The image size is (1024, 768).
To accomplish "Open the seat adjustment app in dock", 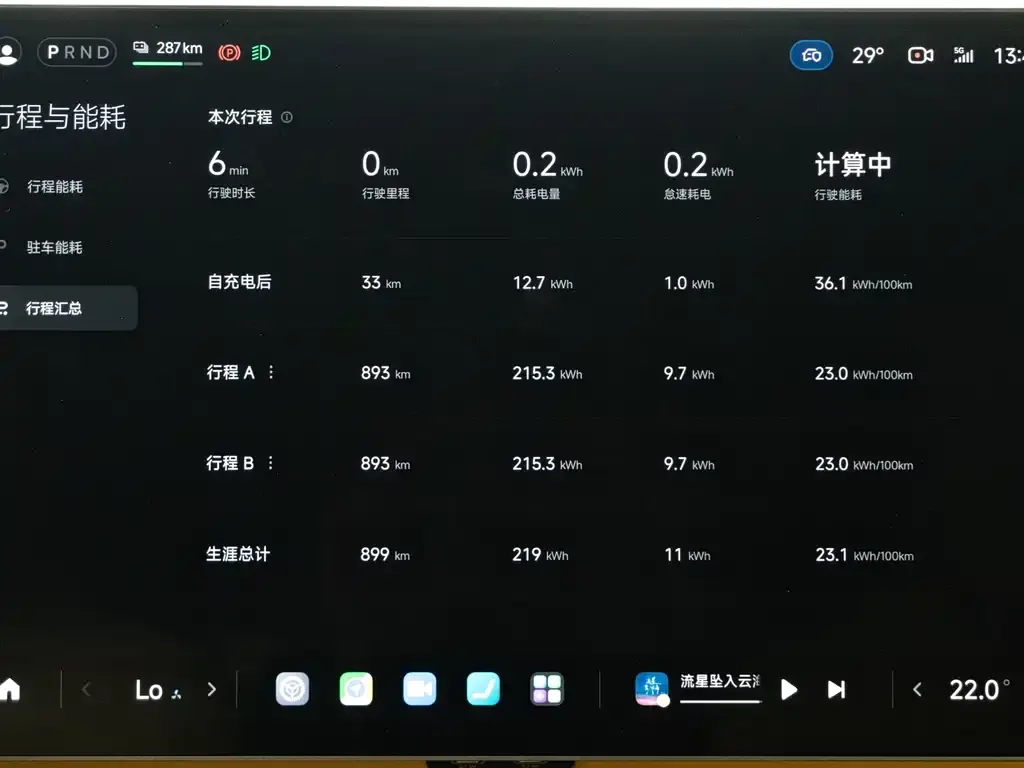I will click(483, 689).
